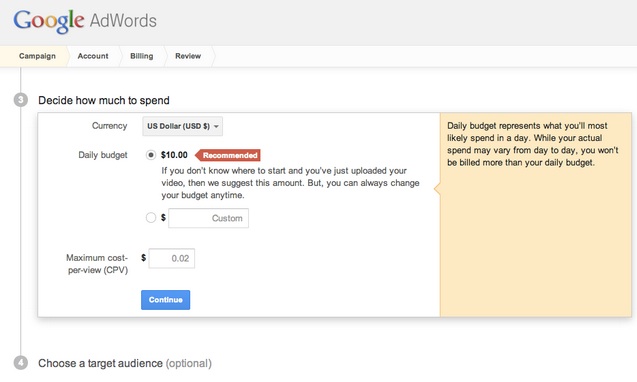Click the Google AdWords logo
This screenshot has width=637, height=382.
point(85,21)
